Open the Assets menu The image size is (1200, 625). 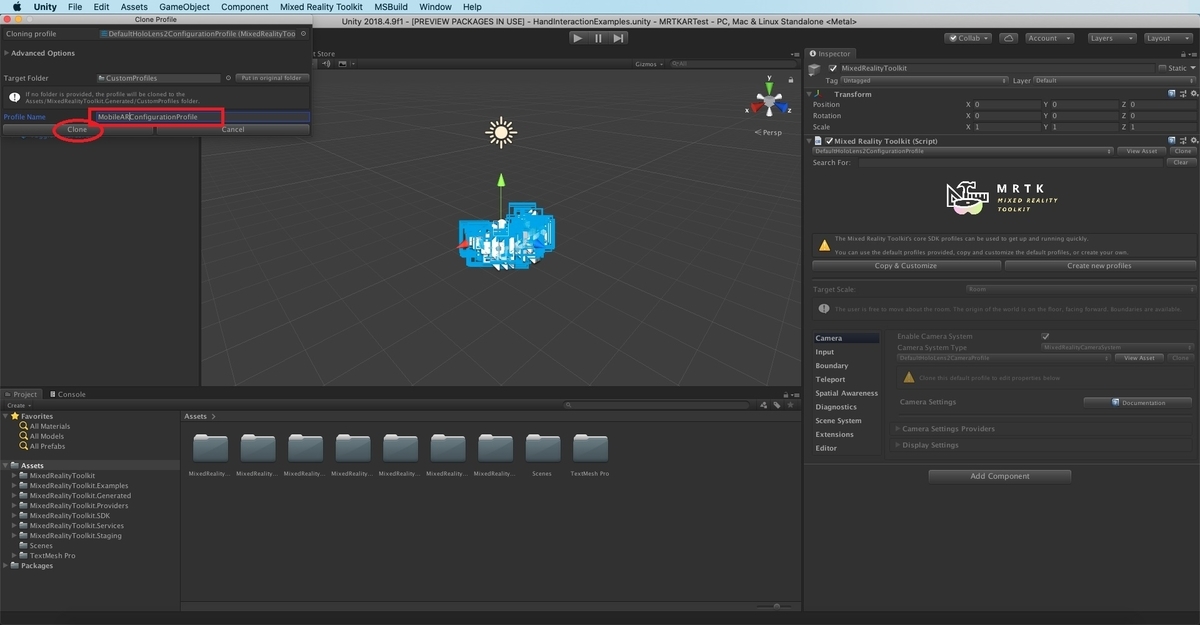(x=134, y=7)
